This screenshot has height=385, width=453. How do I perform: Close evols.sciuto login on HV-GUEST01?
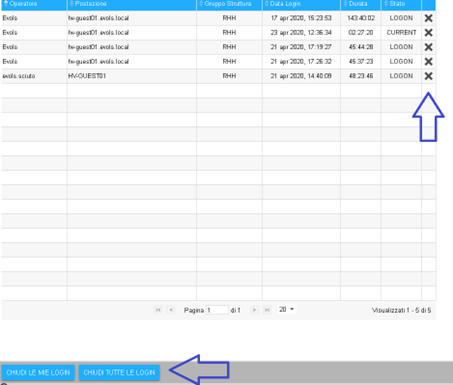click(x=428, y=76)
